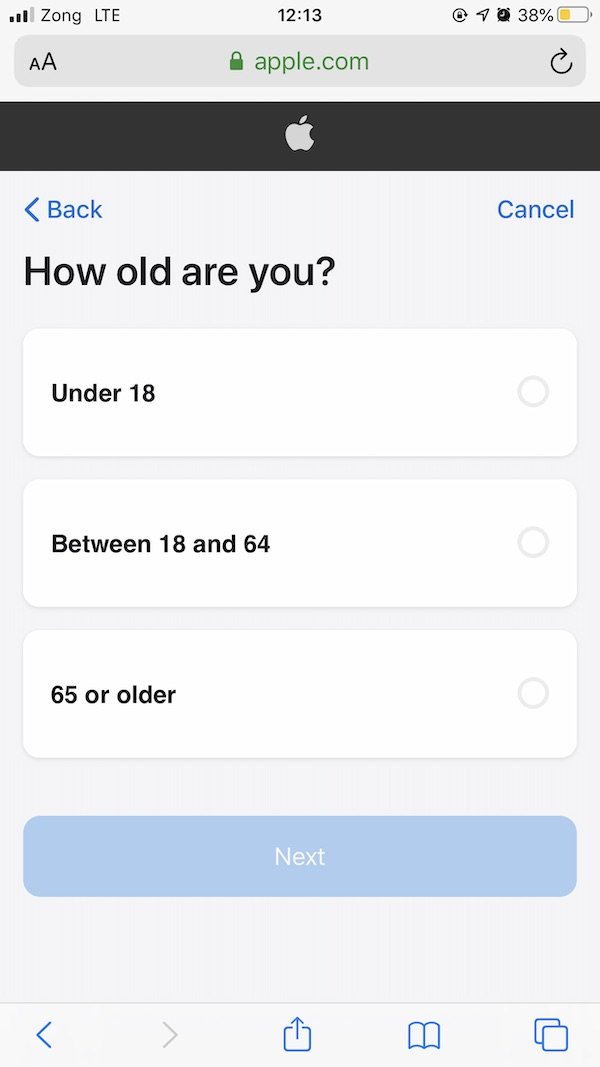The image size is (600, 1067).
Task: Tap the Apple logo in header
Action: pos(299,134)
